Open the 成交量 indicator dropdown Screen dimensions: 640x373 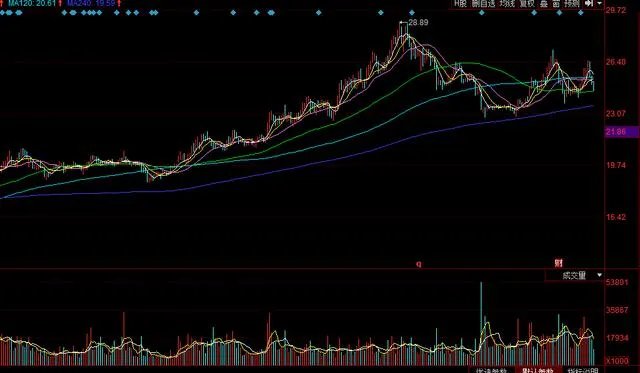pyautogui.click(x=575, y=276)
